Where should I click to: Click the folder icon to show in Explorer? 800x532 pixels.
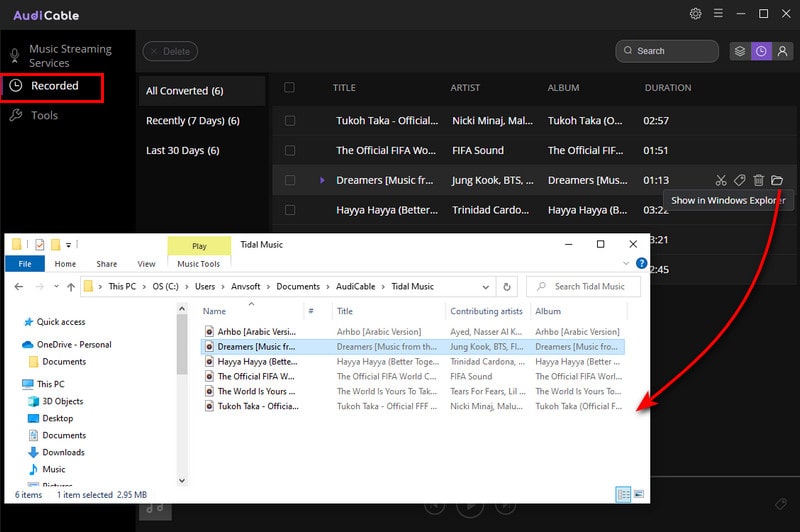pos(777,180)
